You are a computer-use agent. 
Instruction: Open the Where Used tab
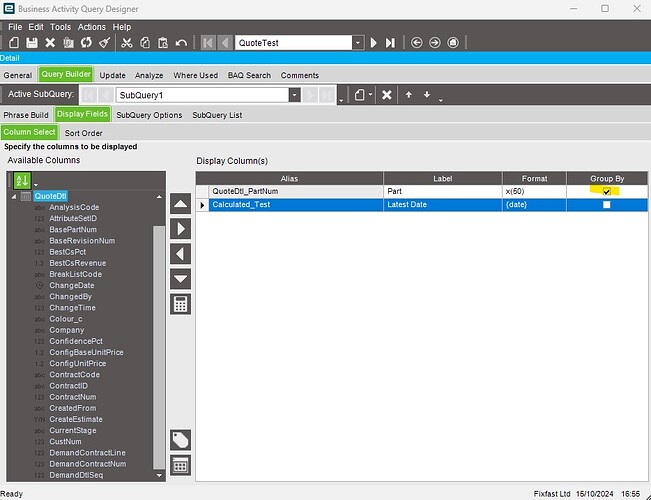point(196,75)
